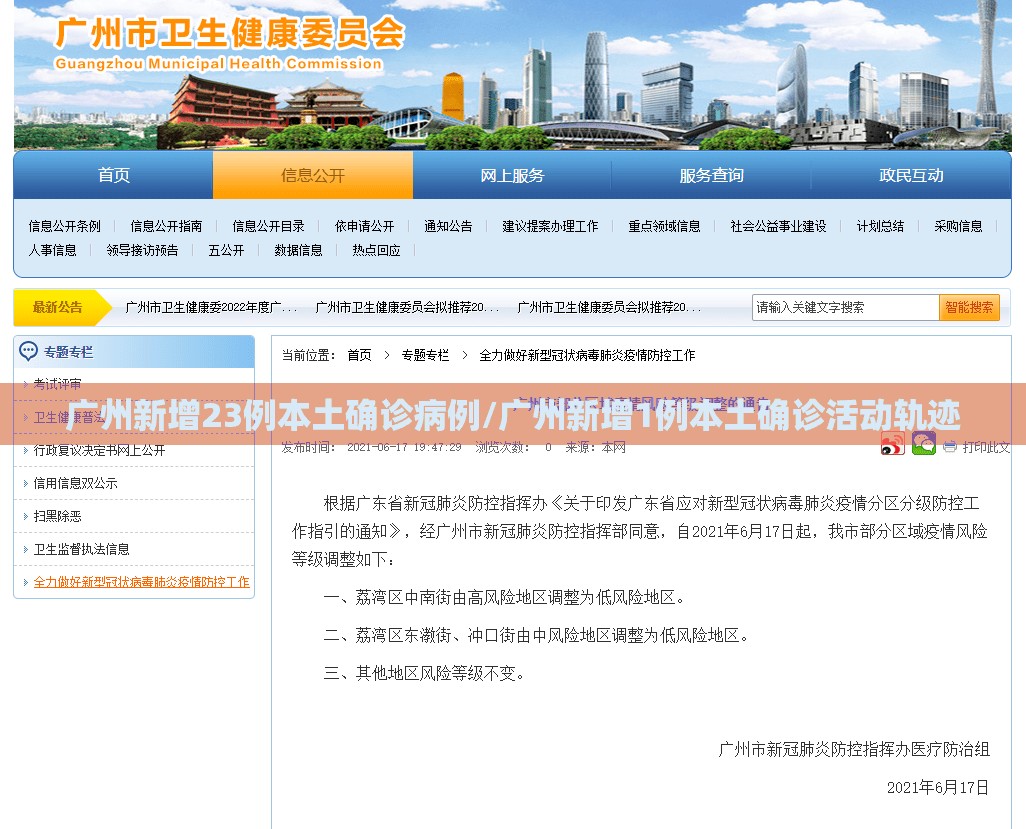Click the WeChat share icon
Viewport: 1026px width, 829px height.
click(924, 444)
